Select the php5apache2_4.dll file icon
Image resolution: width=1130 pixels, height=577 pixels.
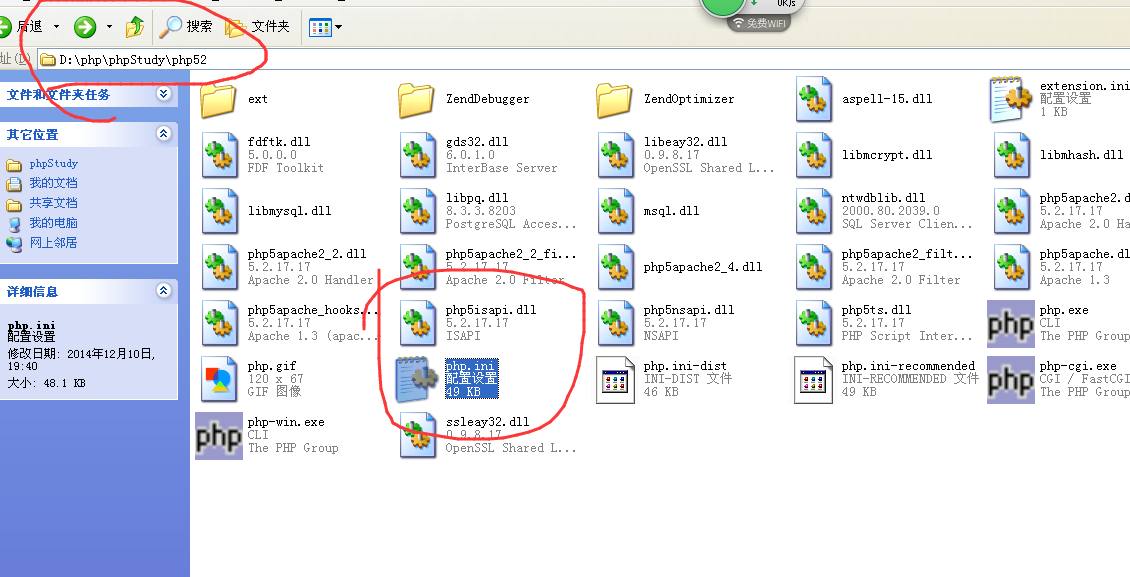point(616,267)
